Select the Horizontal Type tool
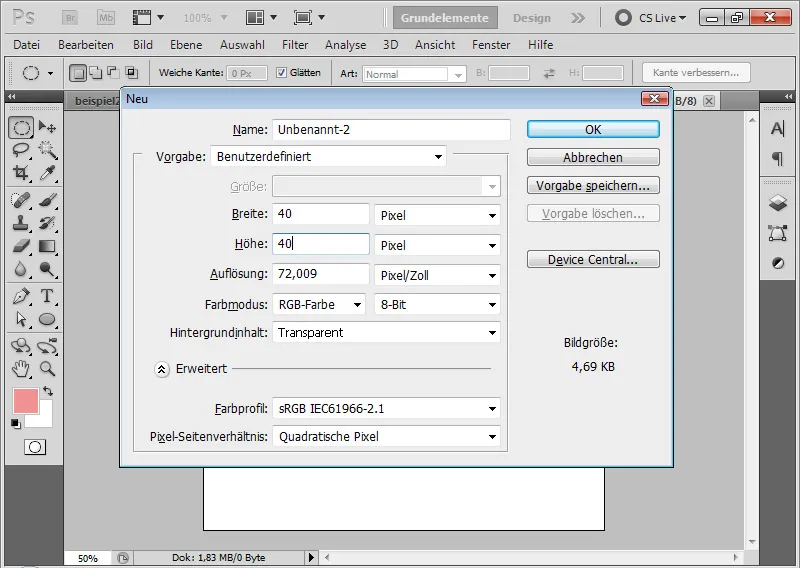The height and width of the screenshot is (568, 800). pyautogui.click(x=47, y=296)
